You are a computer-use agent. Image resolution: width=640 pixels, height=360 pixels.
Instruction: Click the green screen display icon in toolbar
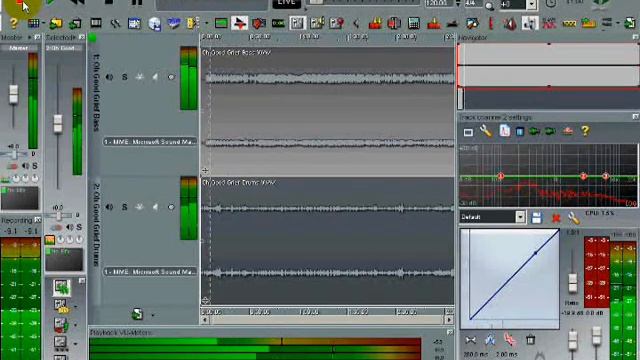click(221, 23)
